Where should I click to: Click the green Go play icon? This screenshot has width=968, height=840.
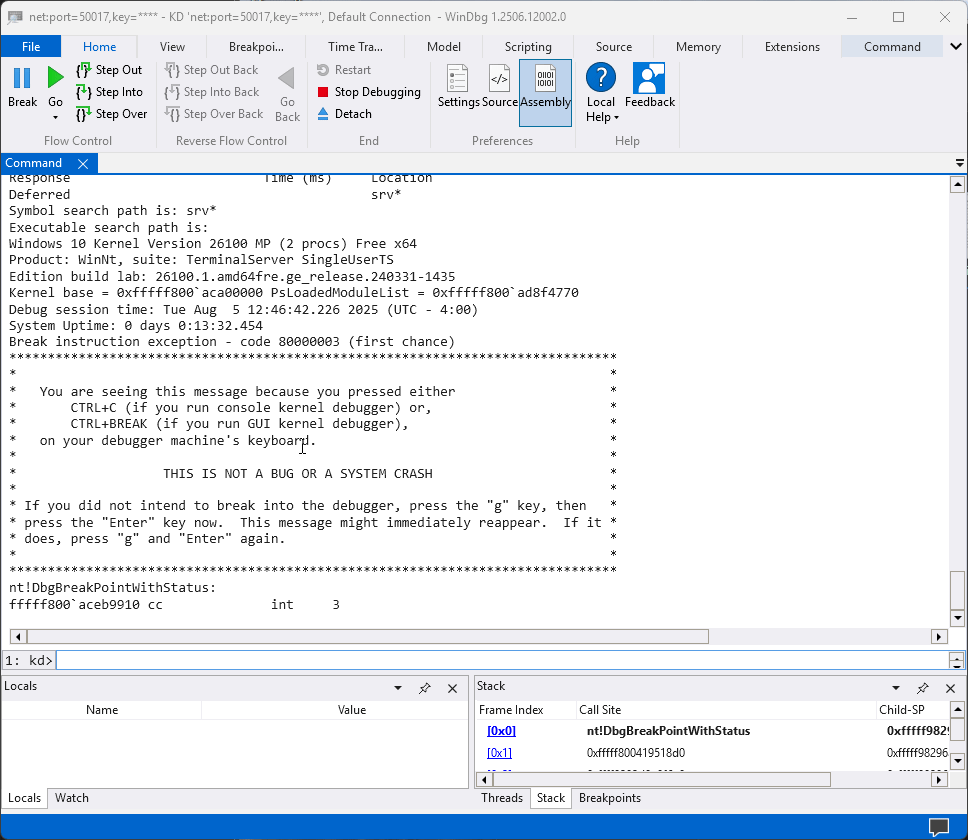click(55, 78)
